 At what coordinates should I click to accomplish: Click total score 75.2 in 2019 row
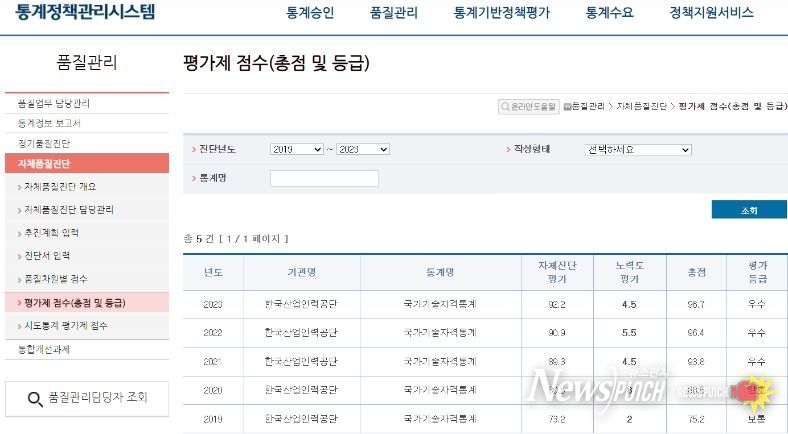(696, 419)
